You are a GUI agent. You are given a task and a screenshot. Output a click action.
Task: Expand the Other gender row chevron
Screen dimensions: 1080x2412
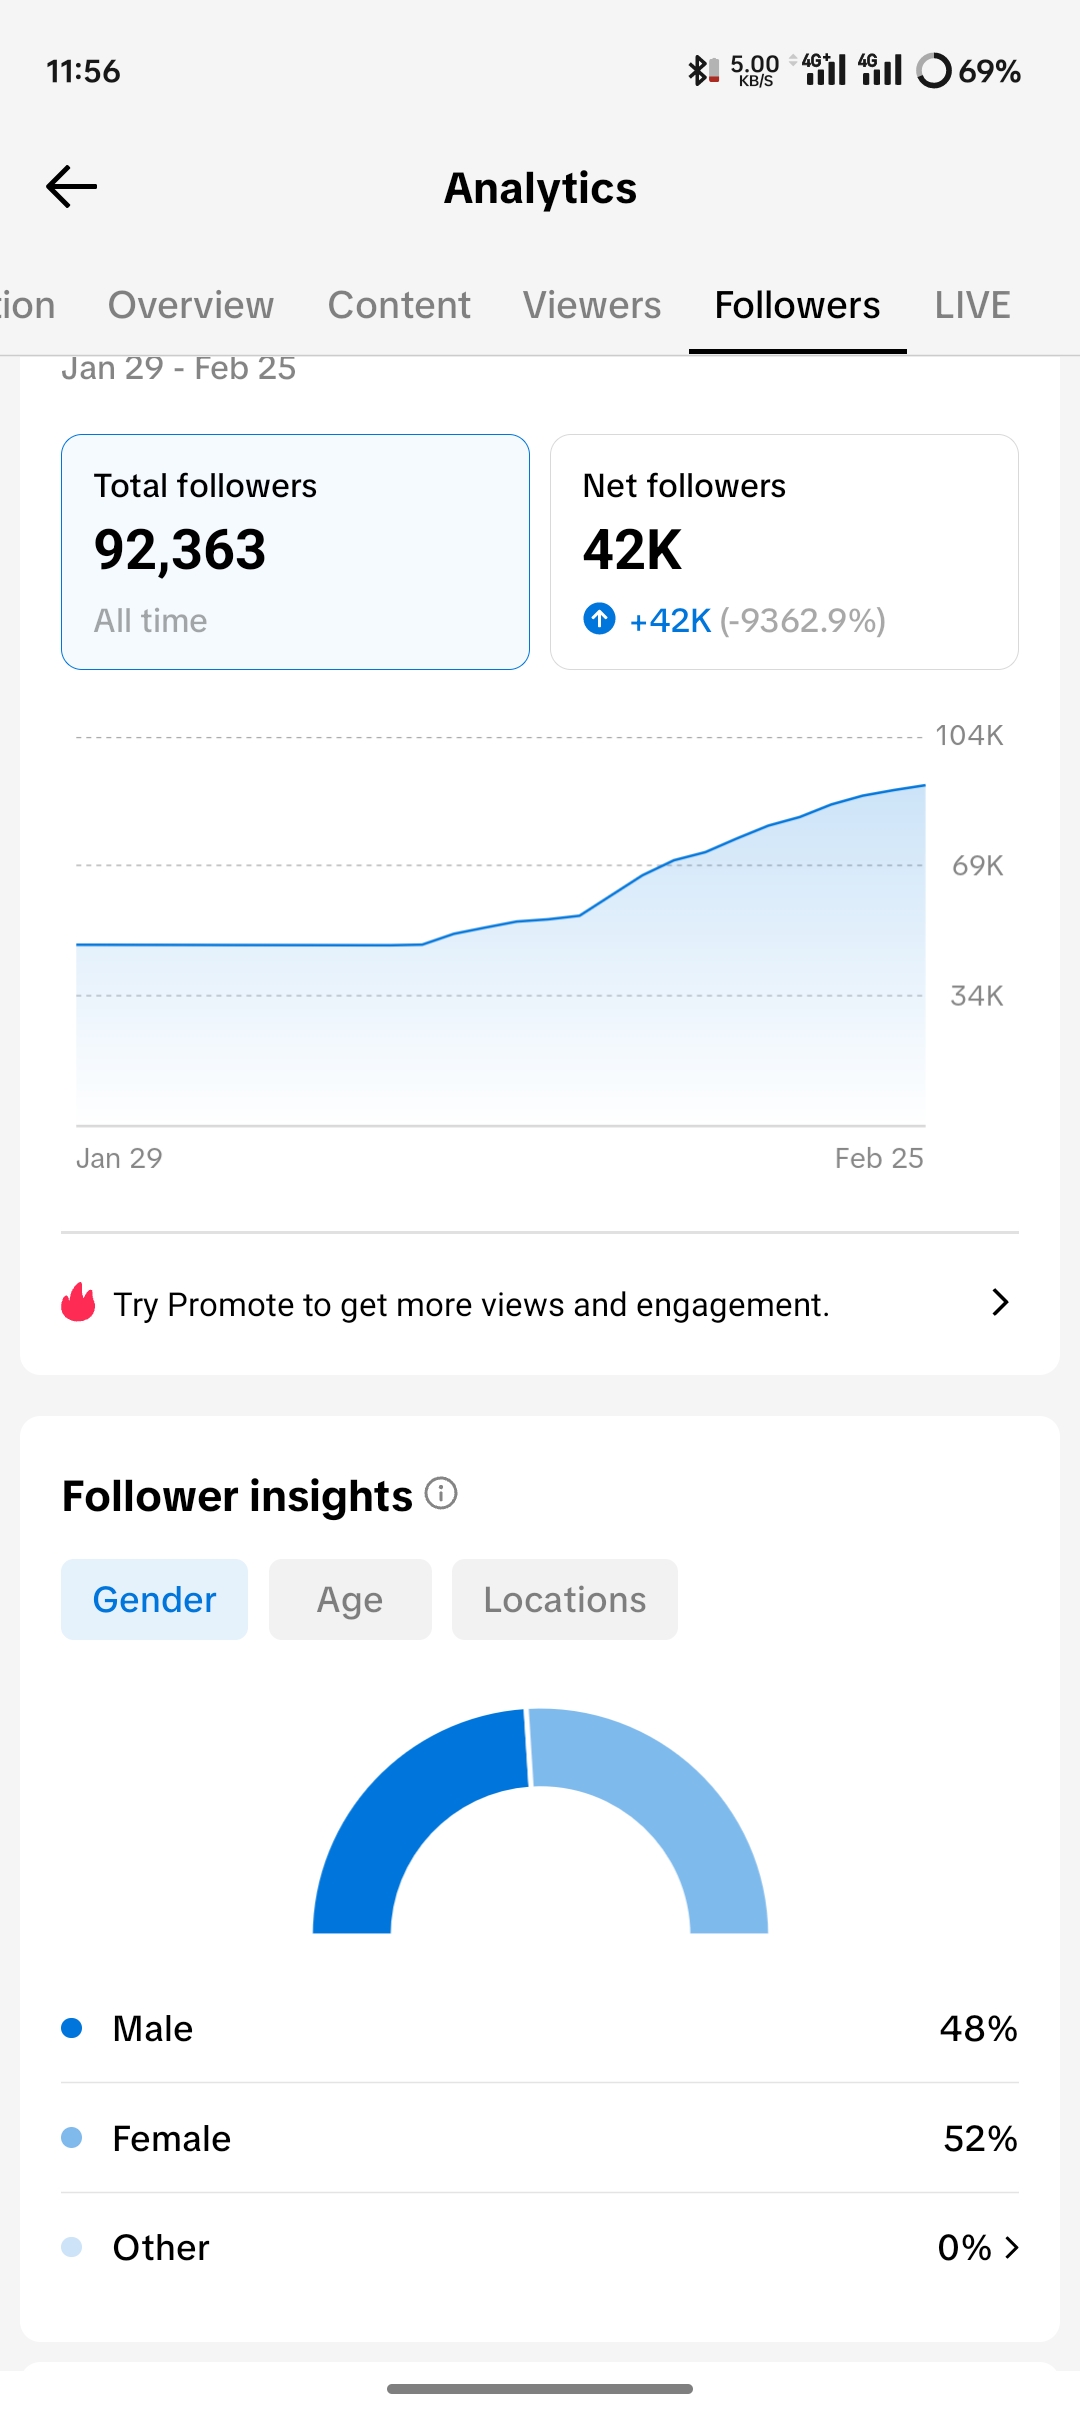(1012, 2248)
